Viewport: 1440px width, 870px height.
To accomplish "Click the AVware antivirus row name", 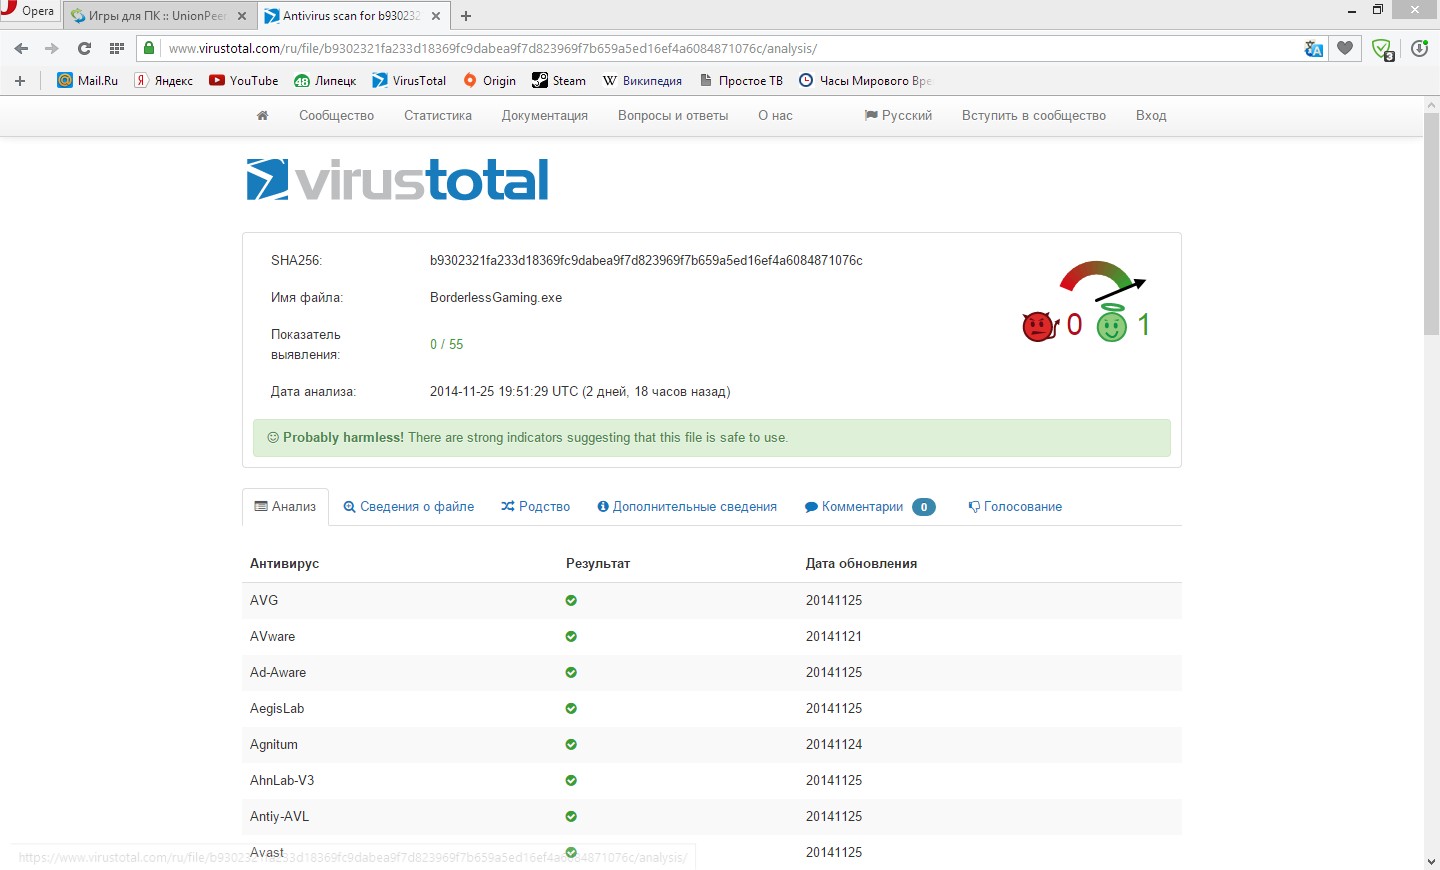I will 273,636.
